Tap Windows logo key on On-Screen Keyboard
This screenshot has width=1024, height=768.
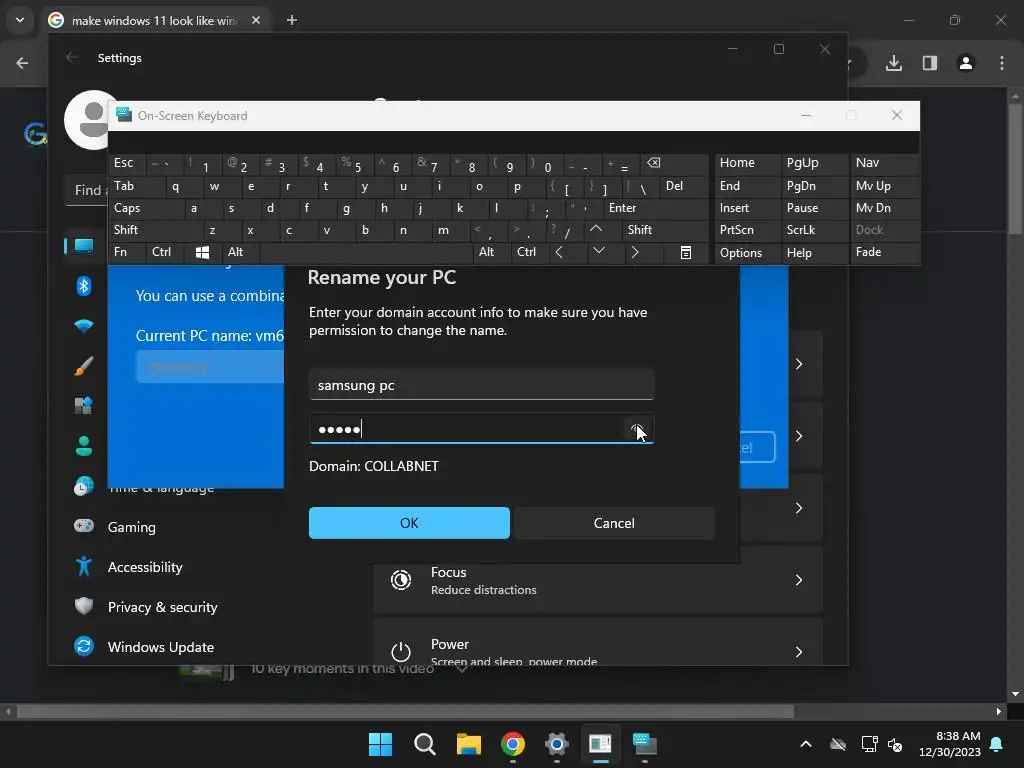click(202, 252)
